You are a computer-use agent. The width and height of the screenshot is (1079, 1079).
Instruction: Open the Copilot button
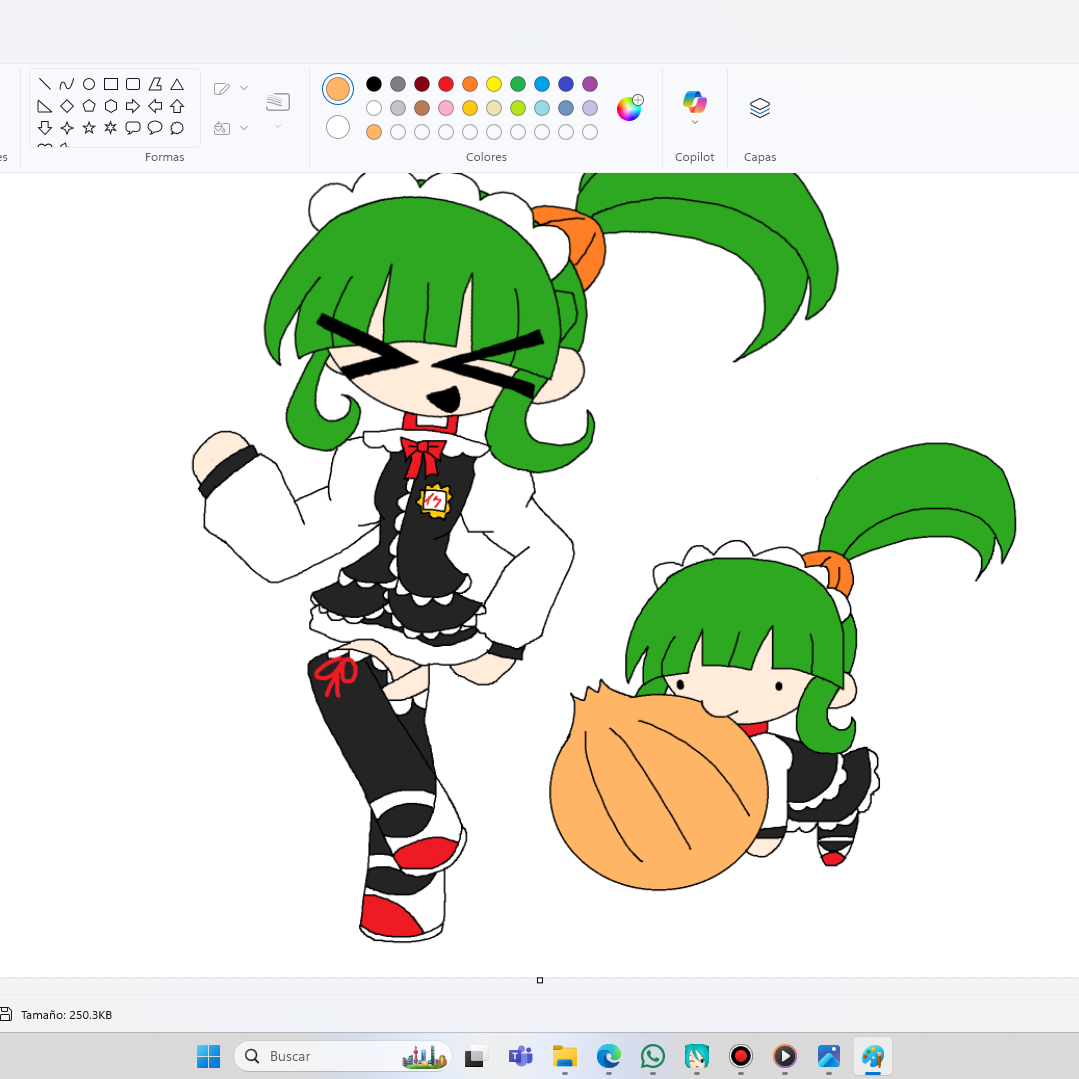[x=694, y=102]
